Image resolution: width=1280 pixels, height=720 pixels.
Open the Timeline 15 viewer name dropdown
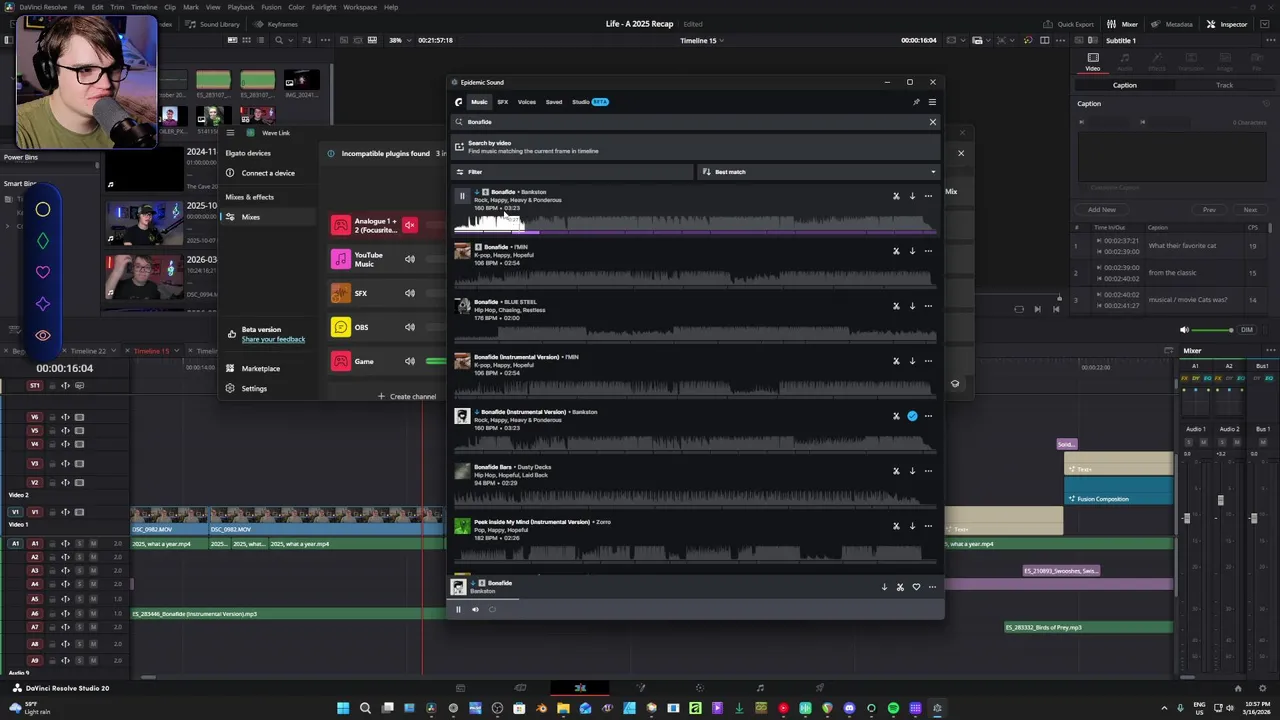(x=702, y=40)
